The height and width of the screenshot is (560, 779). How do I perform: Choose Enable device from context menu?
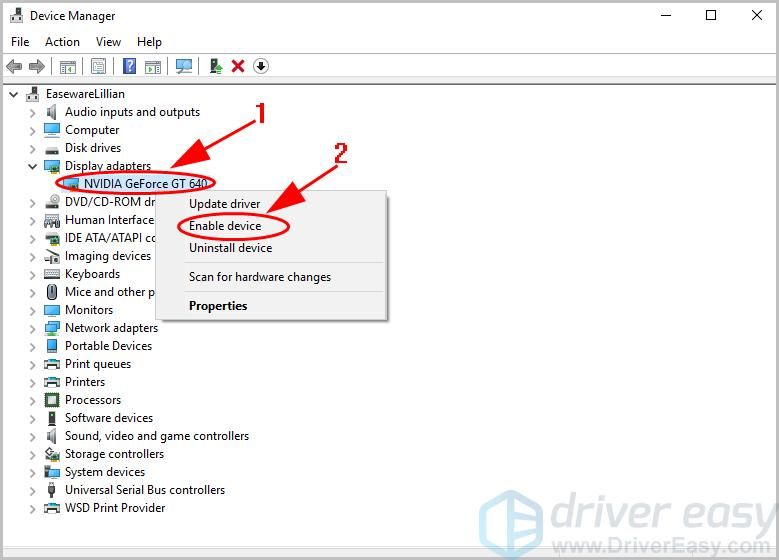(x=225, y=226)
